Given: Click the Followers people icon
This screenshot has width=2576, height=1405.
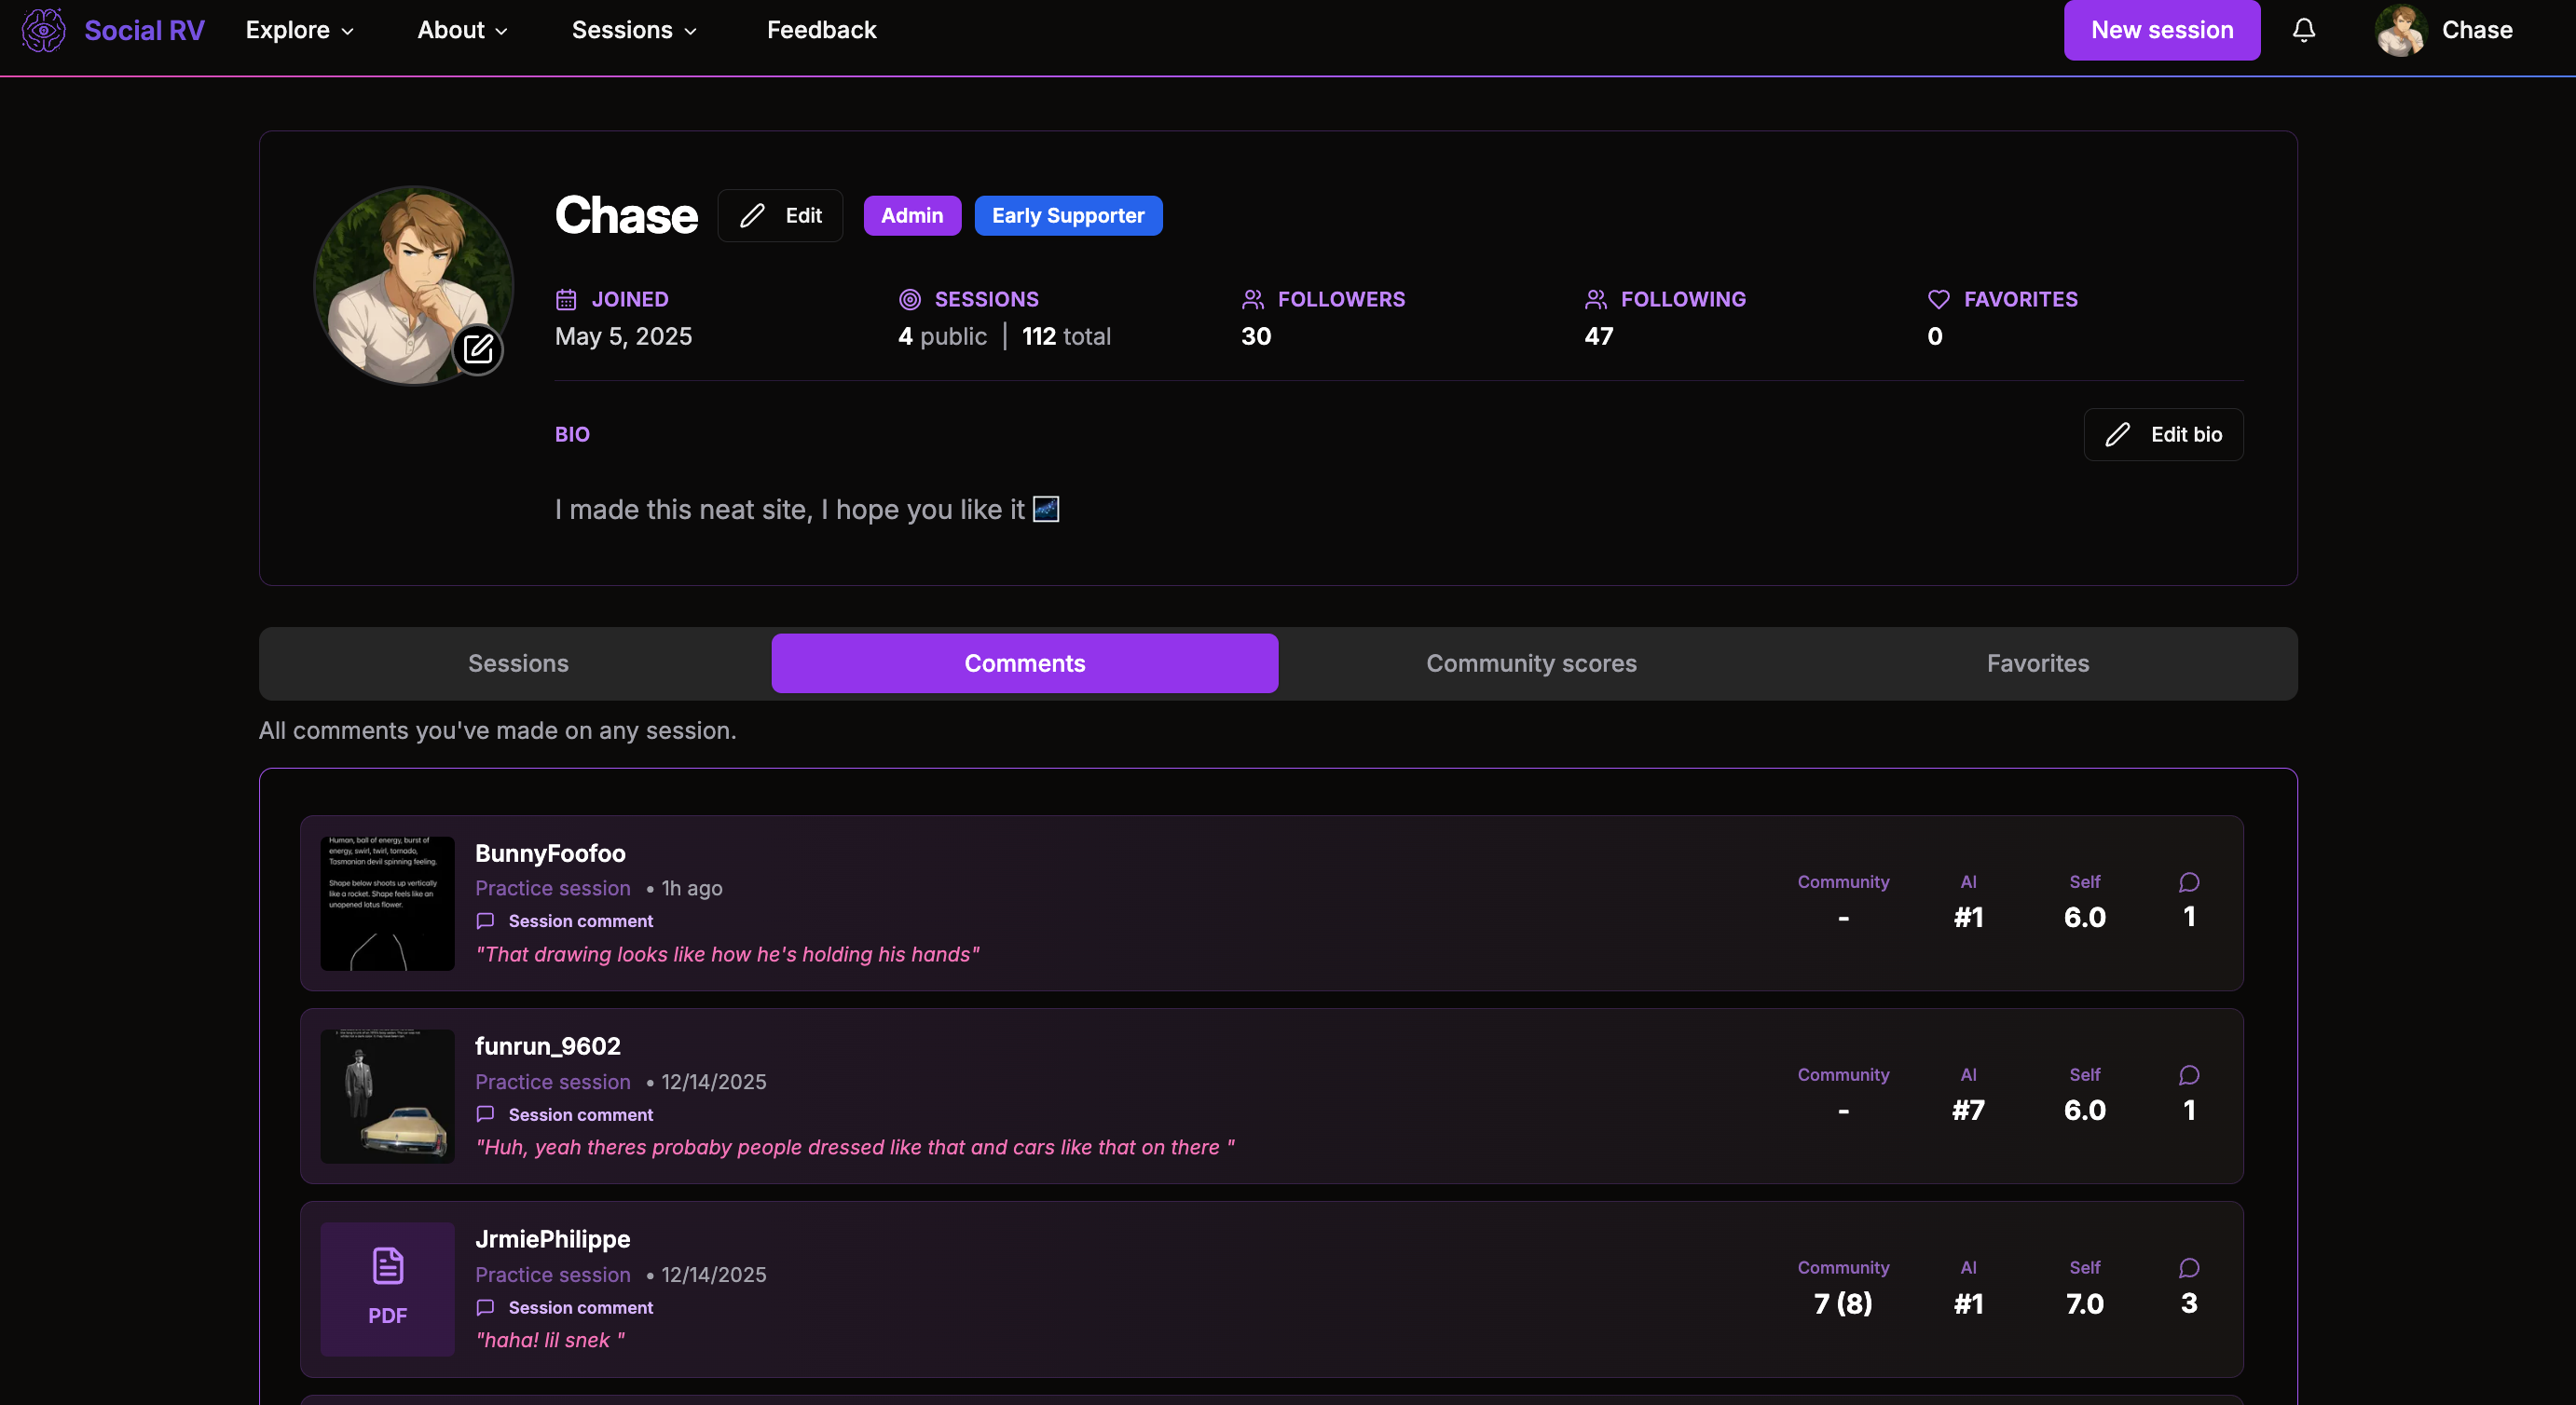Looking at the screenshot, I should (1252, 299).
